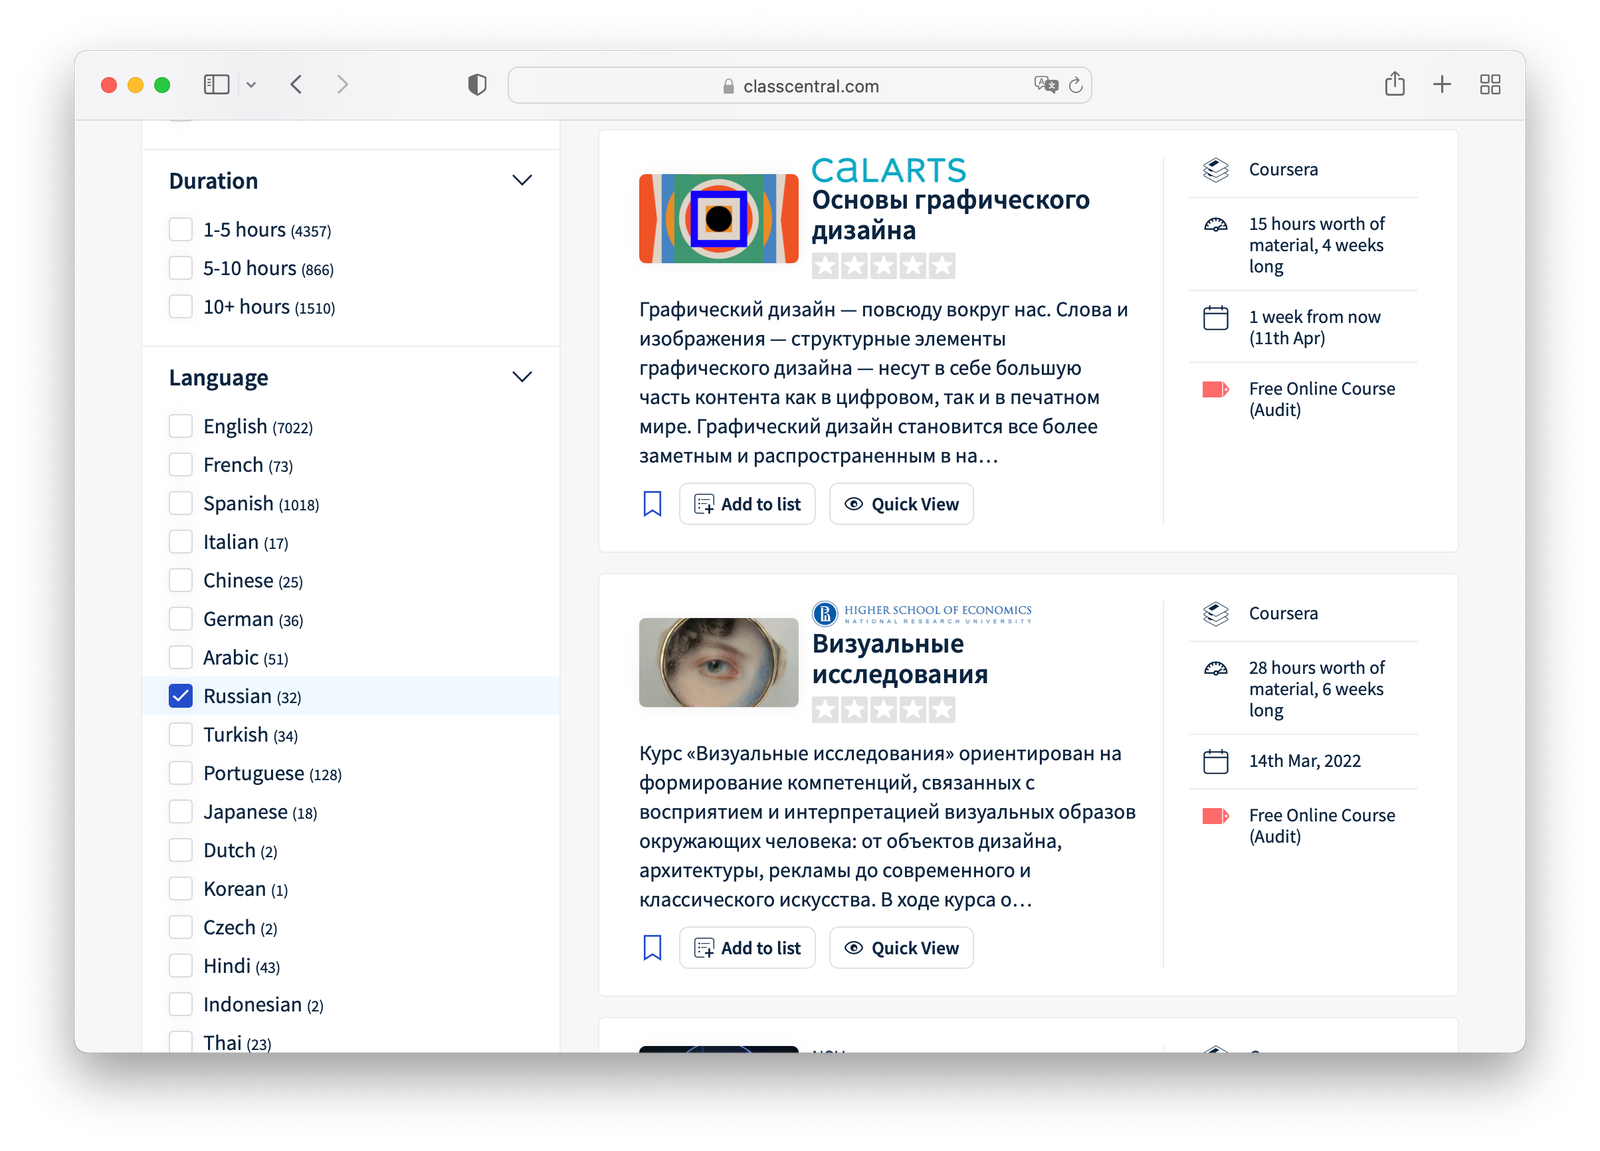This screenshot has width=1600, height=1151.
Task: Click the workload gauge icon for 28 hours
Action: 1216,669
